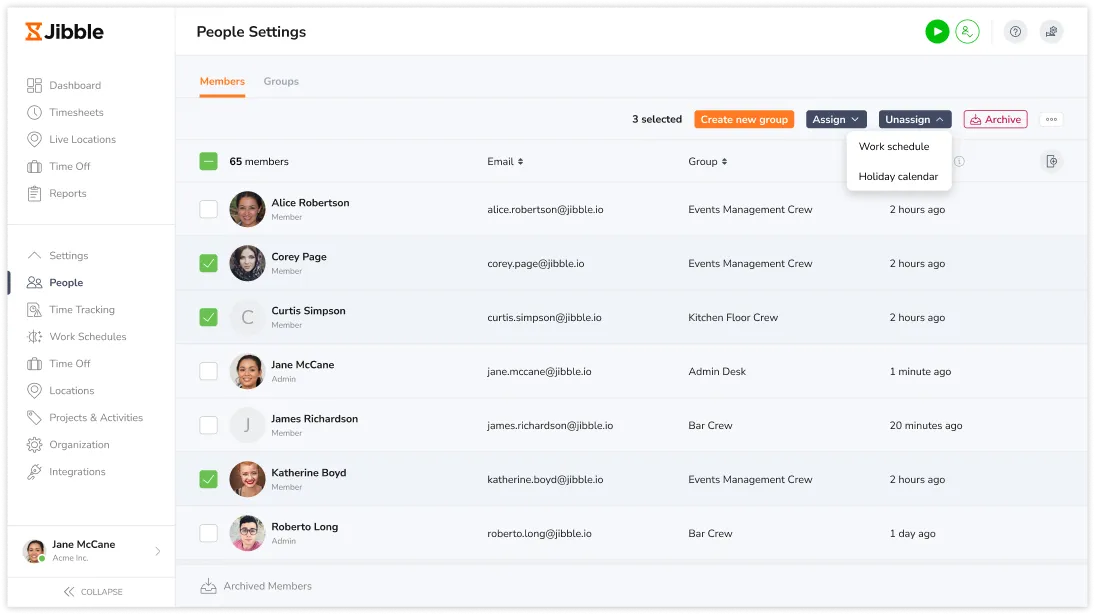
Task: Collapse the Unassign dropdown
Action: coord(914,120)
